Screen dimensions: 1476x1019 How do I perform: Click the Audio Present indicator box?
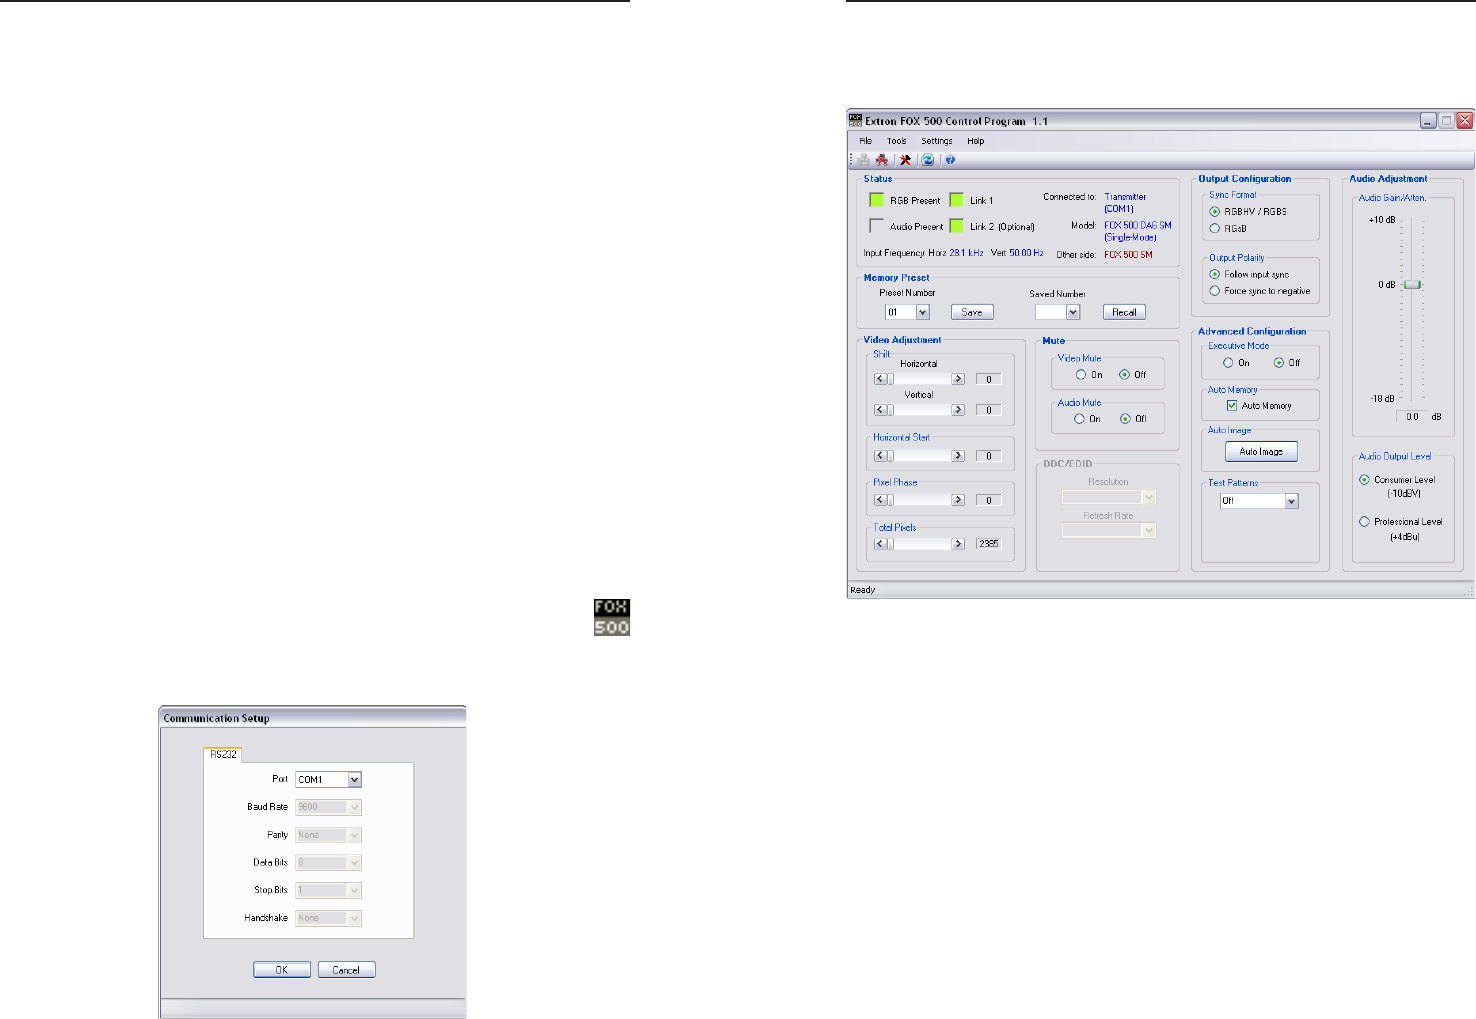click(877, 226)
